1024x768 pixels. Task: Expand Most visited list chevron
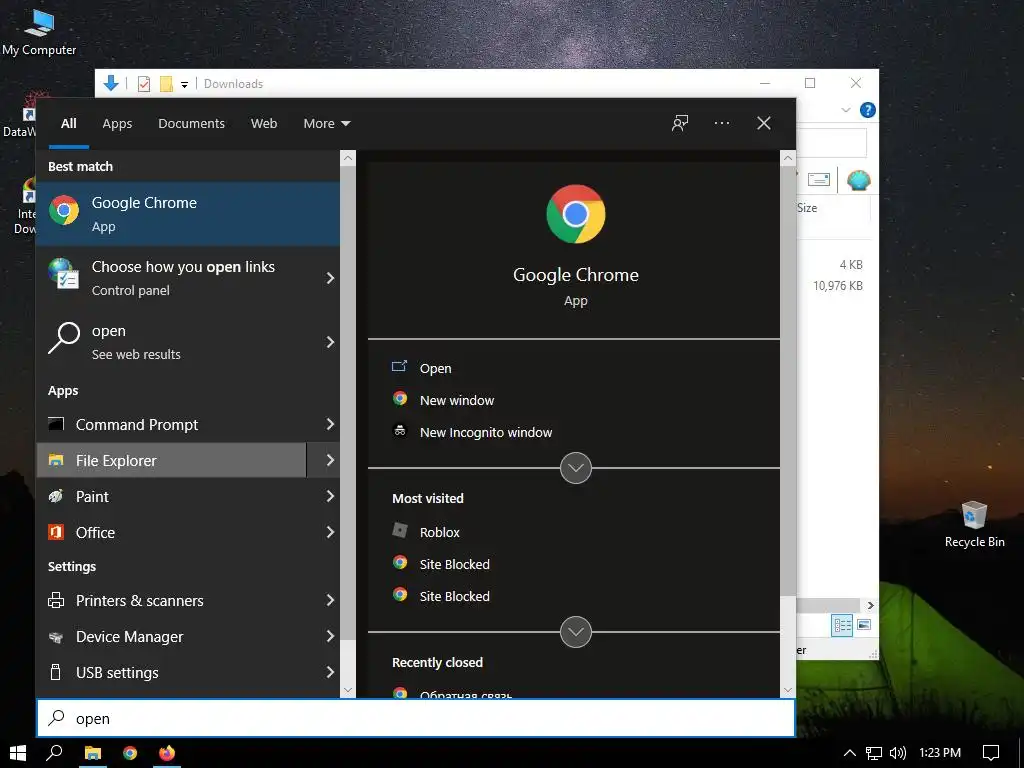tap(575, 632)
